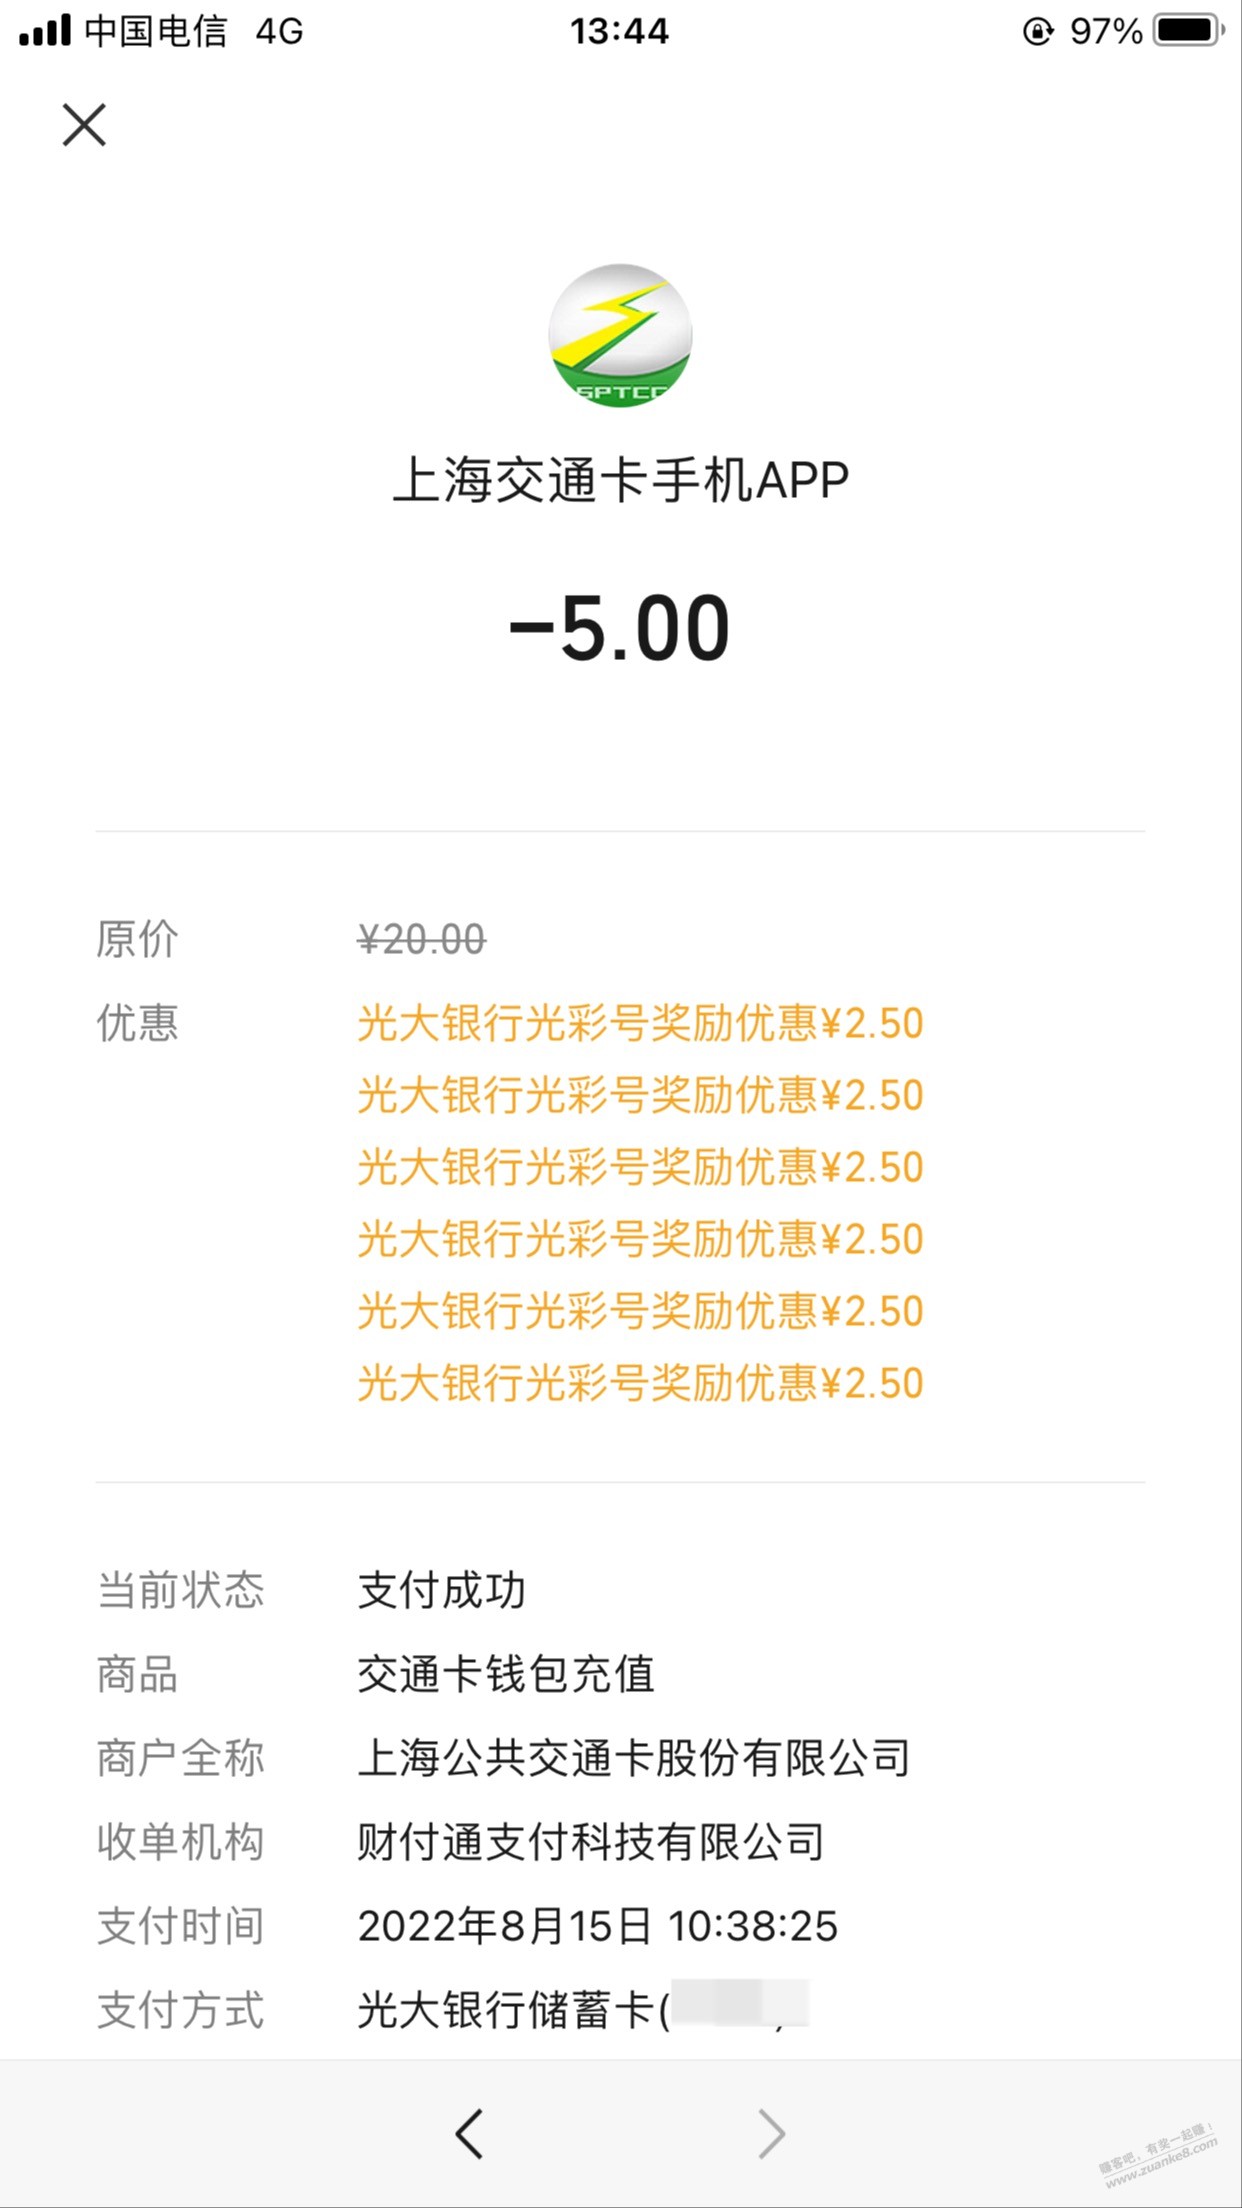Tap the strikethrough original price ¥20.00
1242x2208 pixels.
coord(421,939)
